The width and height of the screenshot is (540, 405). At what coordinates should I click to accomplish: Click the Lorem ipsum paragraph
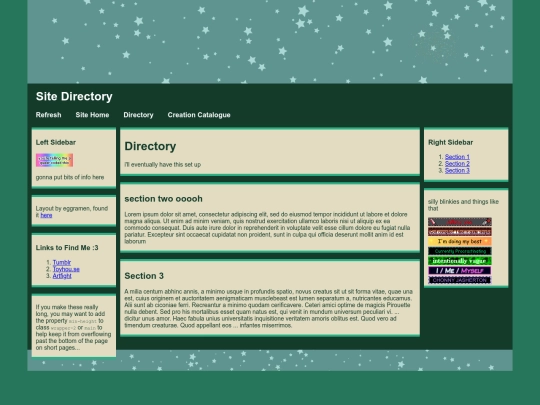[268, 228]
